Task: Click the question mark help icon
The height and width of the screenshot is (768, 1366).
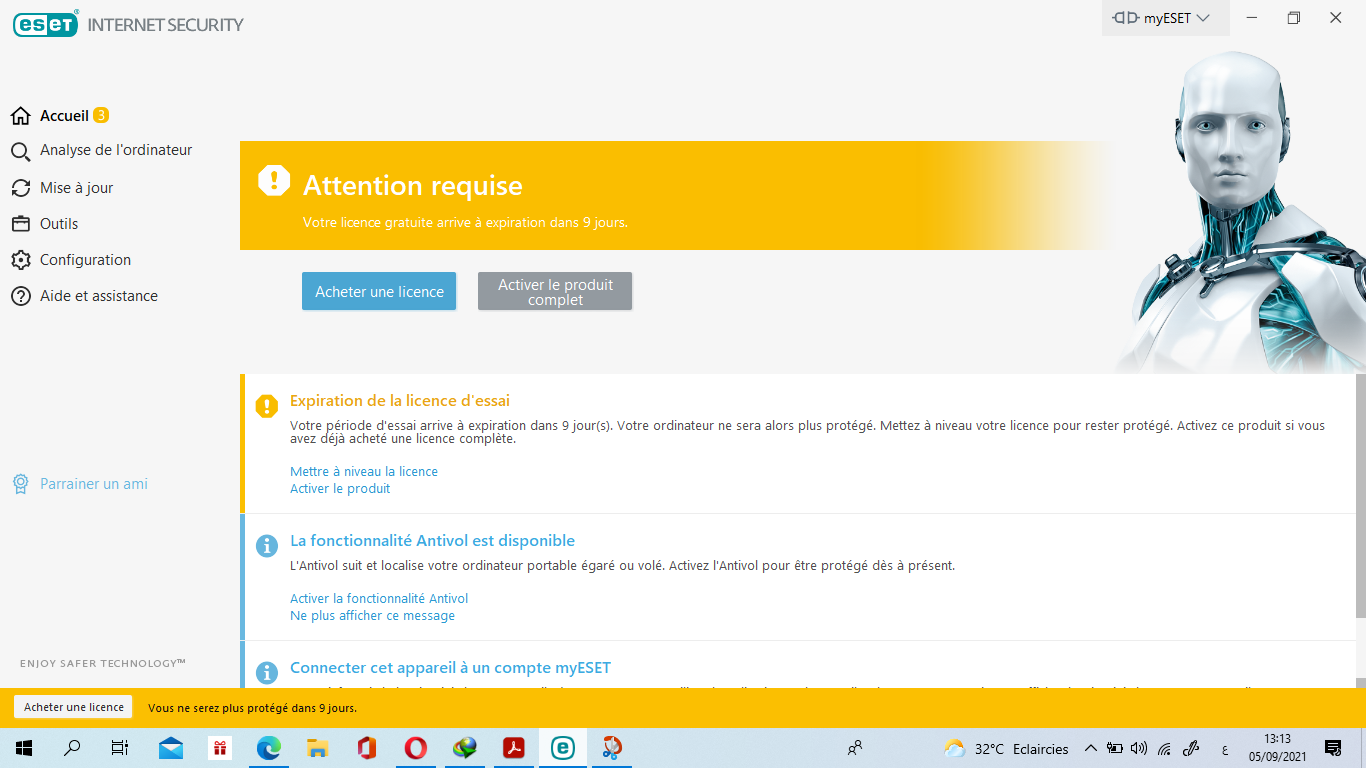Action: click(21, 296)
